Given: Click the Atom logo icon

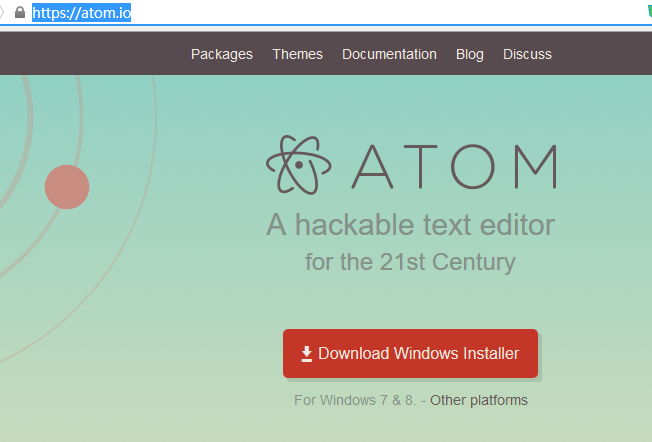Looking at the screenshot, I should click(x=299, y=165).
